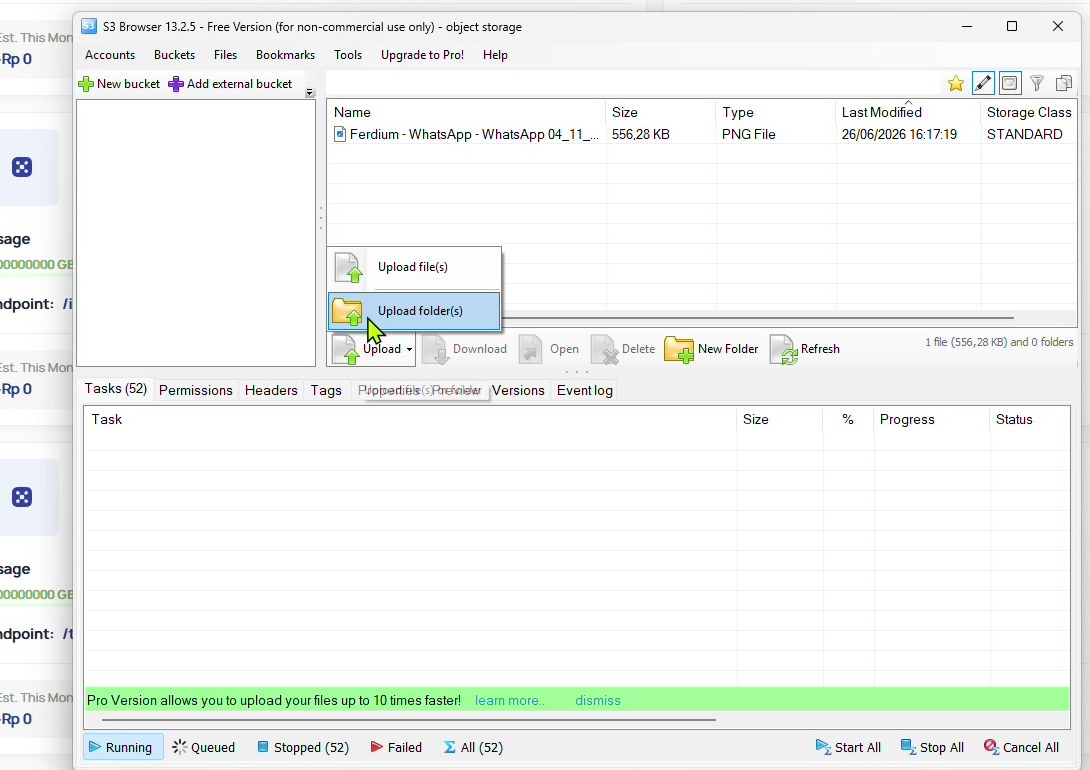
Task: Click the STANDARD storage class cell
Action: [x=1025, y=134]
